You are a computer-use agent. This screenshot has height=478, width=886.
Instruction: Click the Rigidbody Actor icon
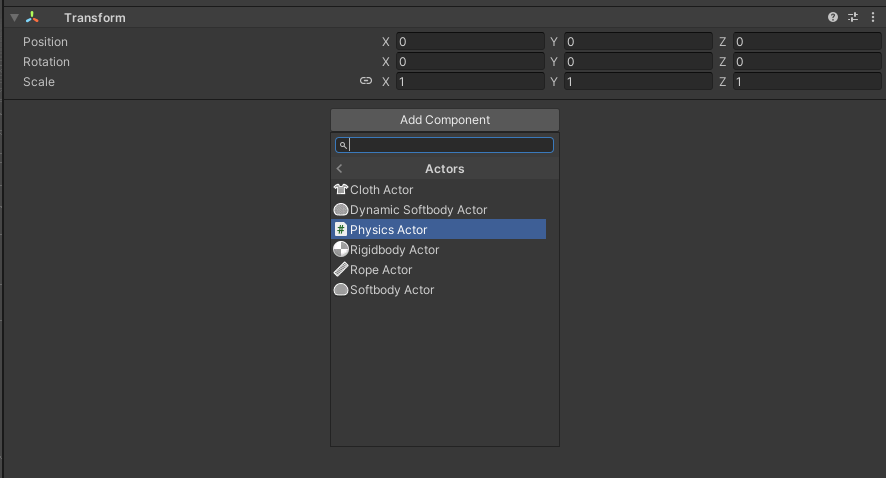tap(341, 250)
